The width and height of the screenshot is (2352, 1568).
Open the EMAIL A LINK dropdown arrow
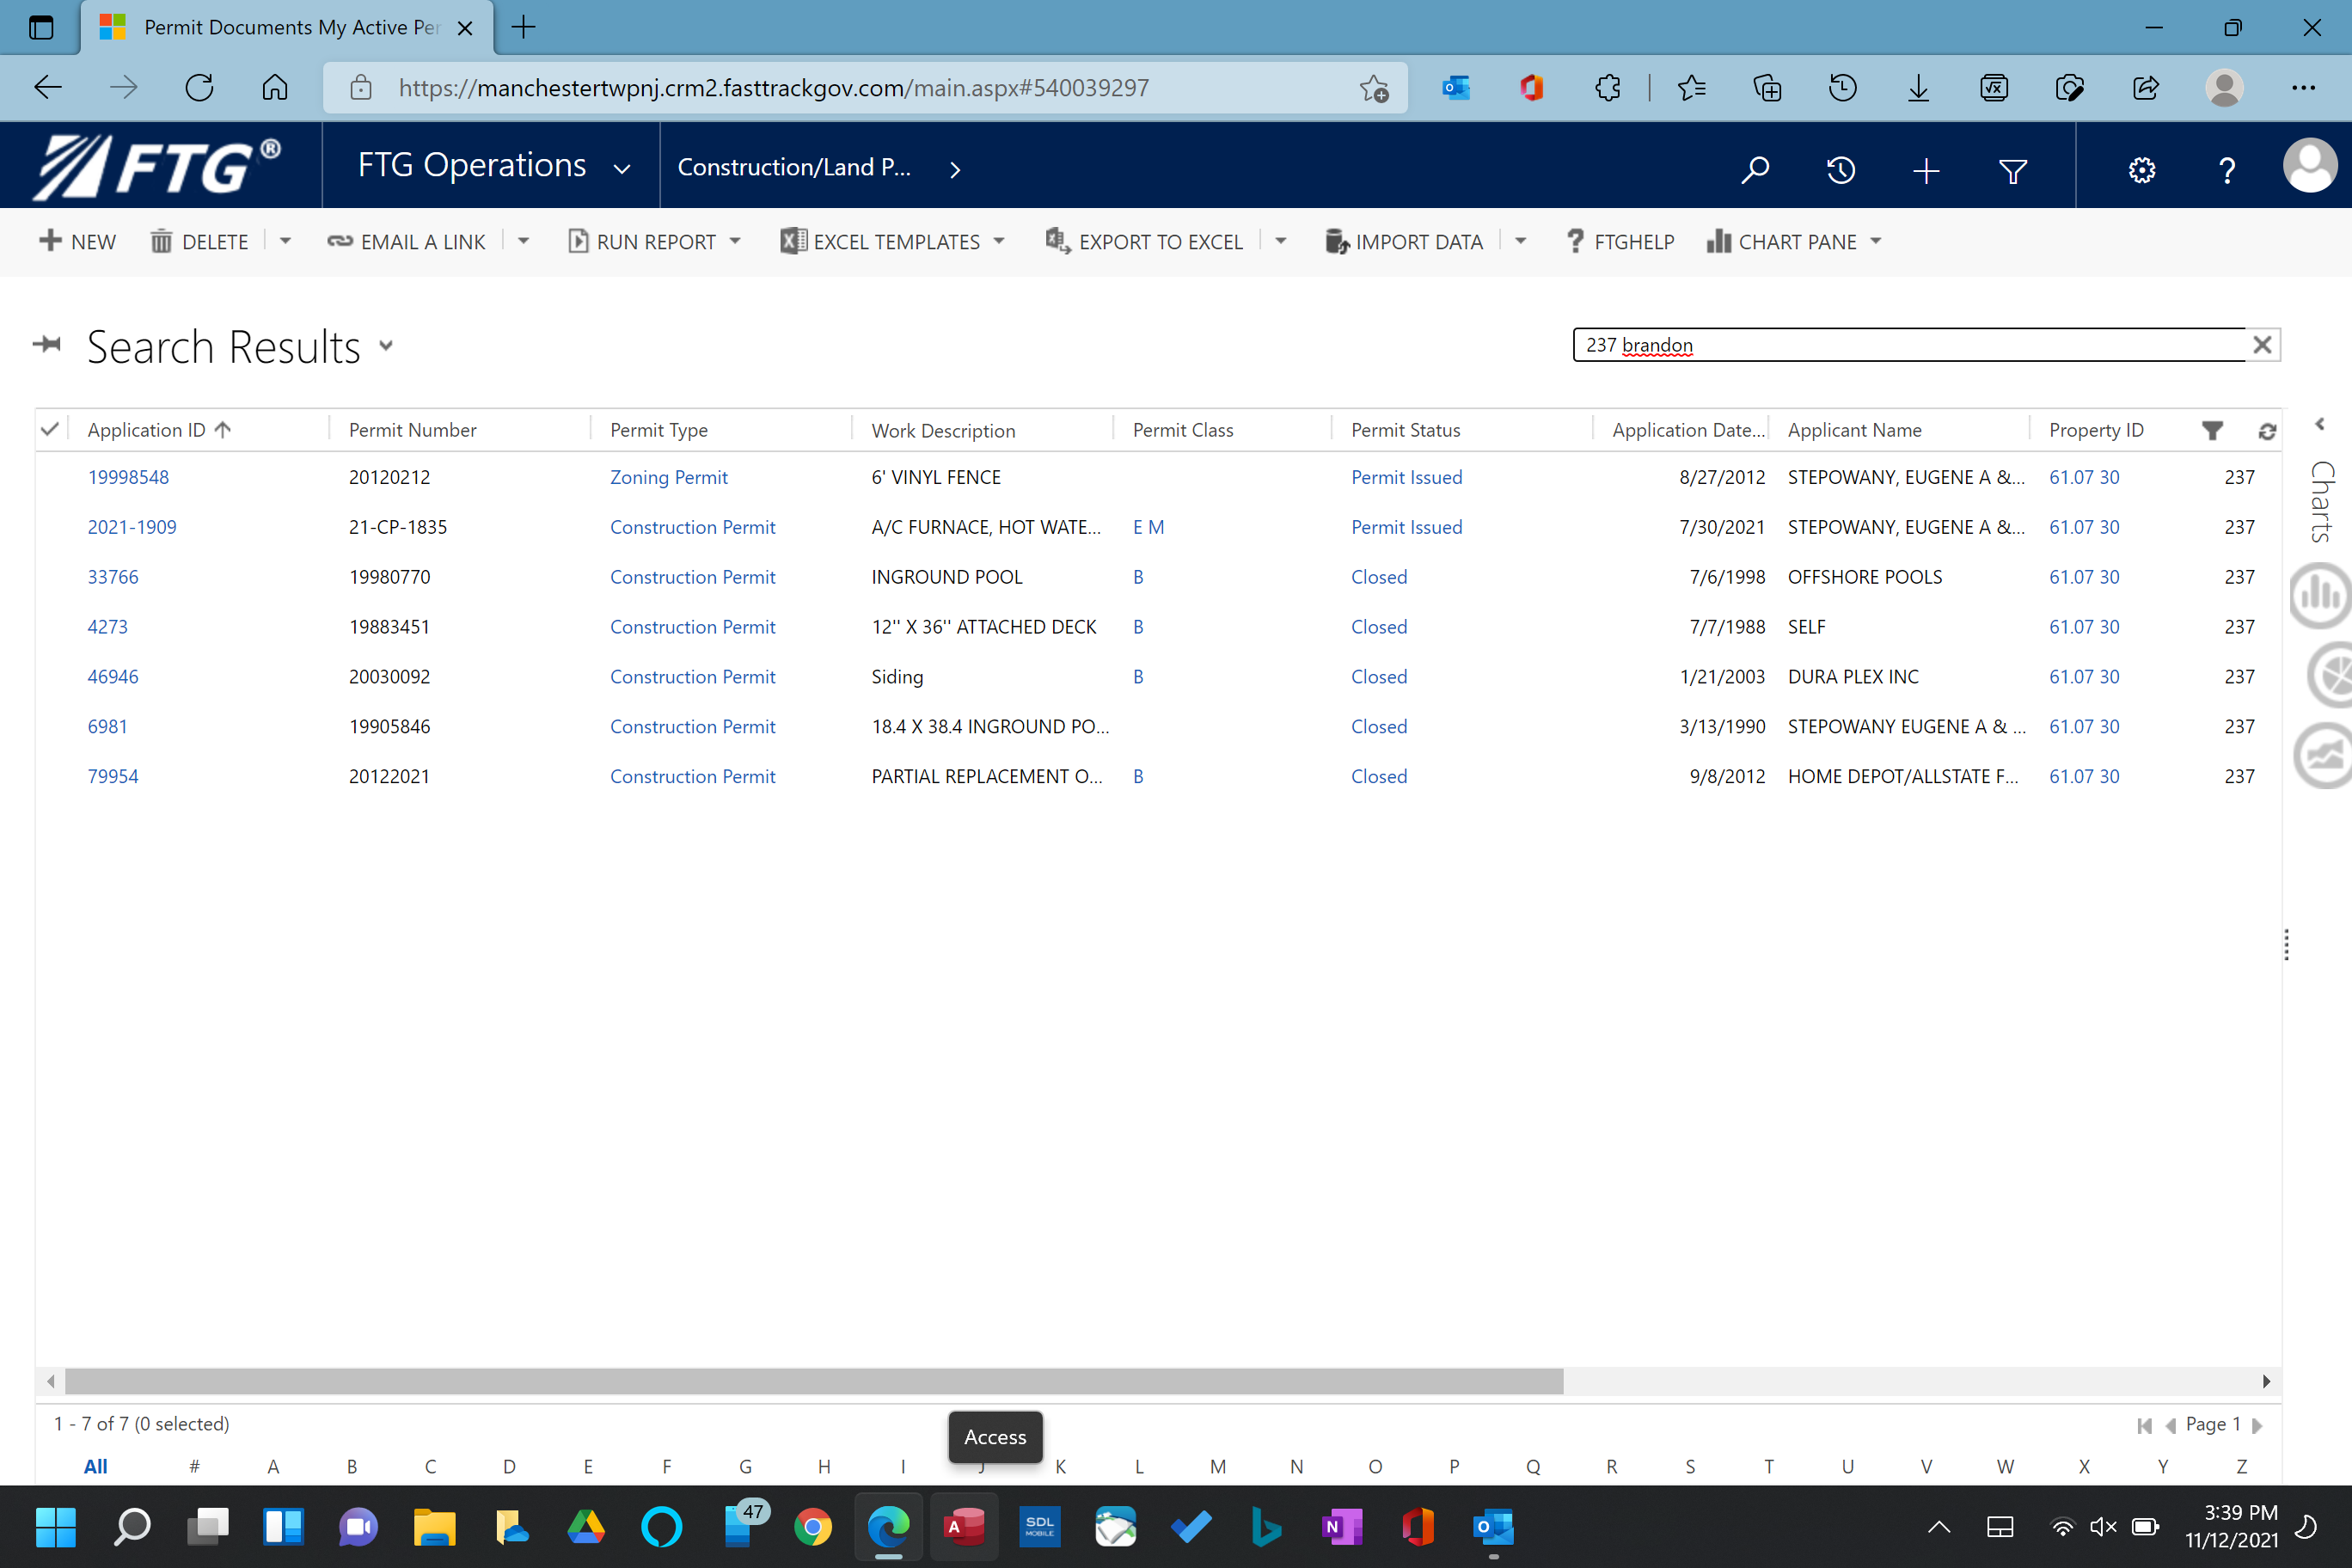tap(523, 241)
